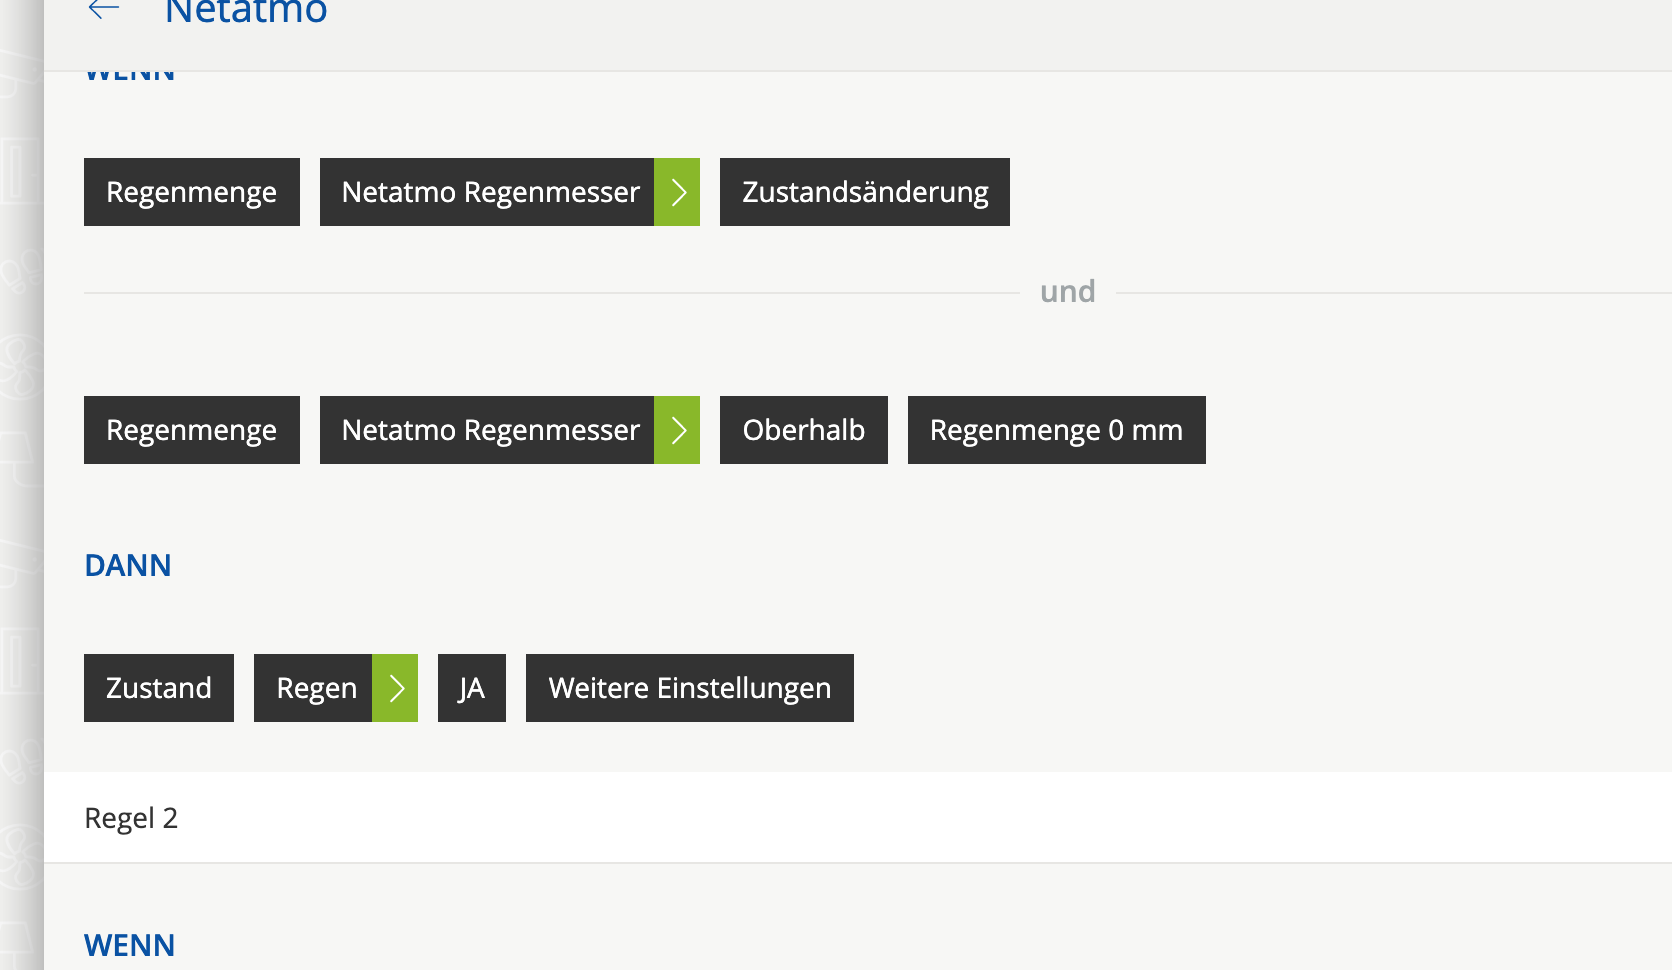
Task: Click Netatmo Regenmesser in the Zustandsänderung condition
Action: tap(489, 192)
